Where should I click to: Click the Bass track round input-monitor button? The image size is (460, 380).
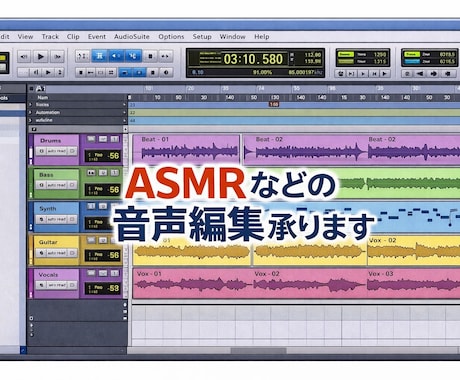41,185
